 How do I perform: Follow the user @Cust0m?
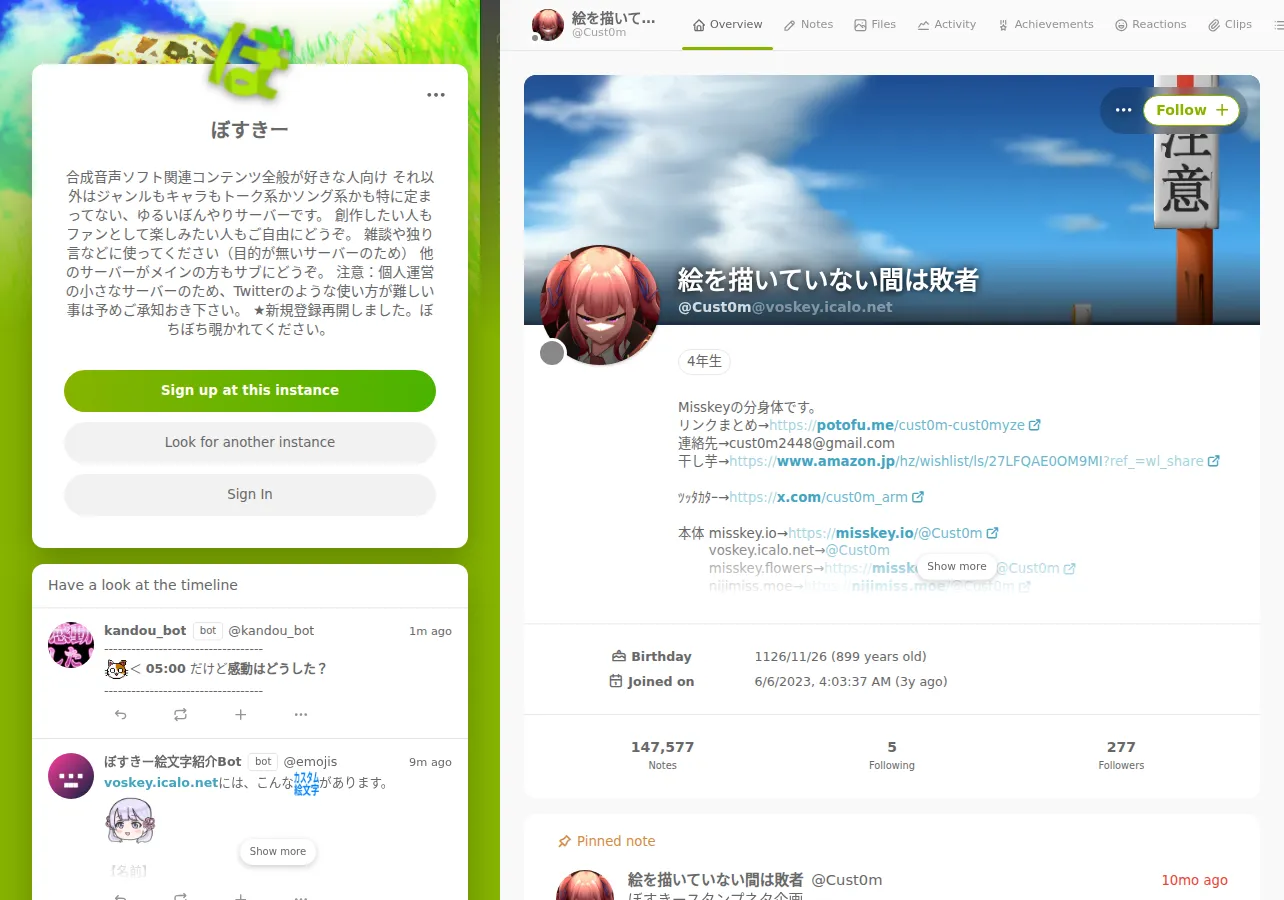tap(1191, 110)
